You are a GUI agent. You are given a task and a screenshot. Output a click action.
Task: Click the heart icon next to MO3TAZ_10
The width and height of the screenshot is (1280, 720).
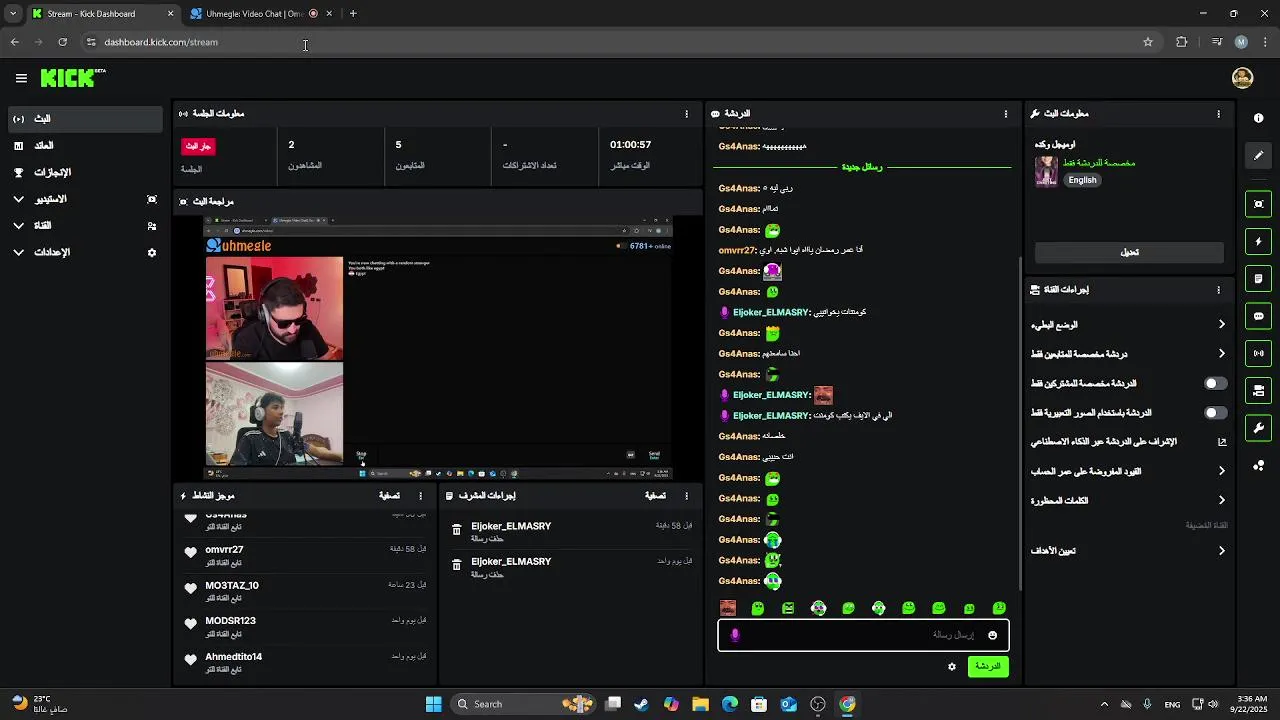(x=190, y=589)
